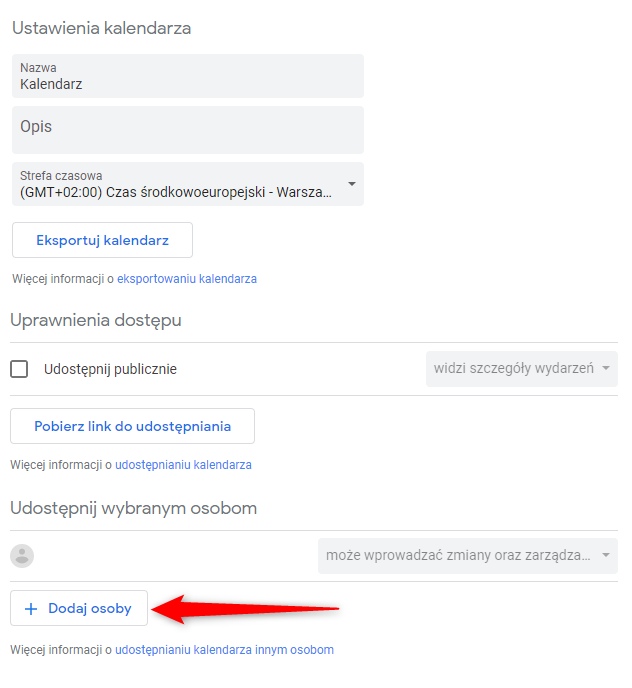Image resolution: width=632 pixels, height=688 pixels.
Task: Click the Udostępnij wybranym osobom heading
Action: (133, 509)
